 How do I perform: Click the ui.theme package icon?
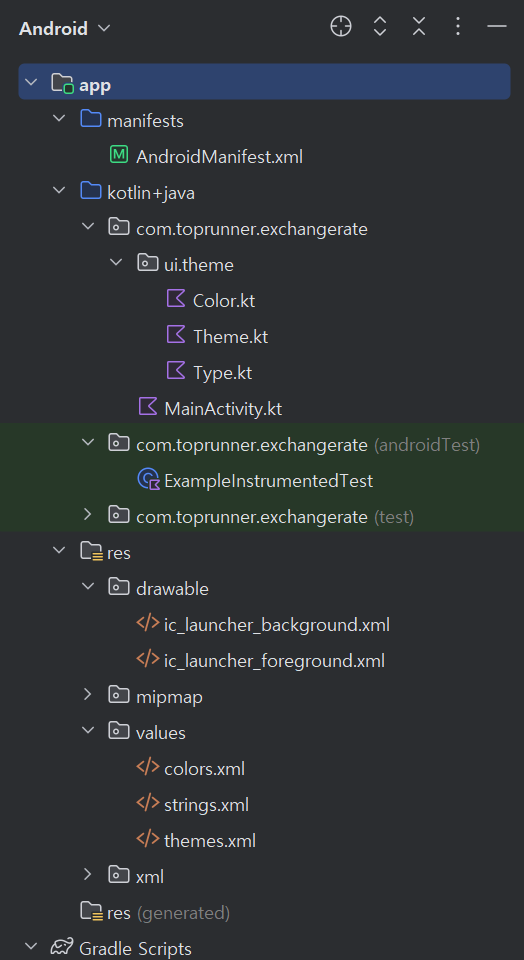pos(148,263)
